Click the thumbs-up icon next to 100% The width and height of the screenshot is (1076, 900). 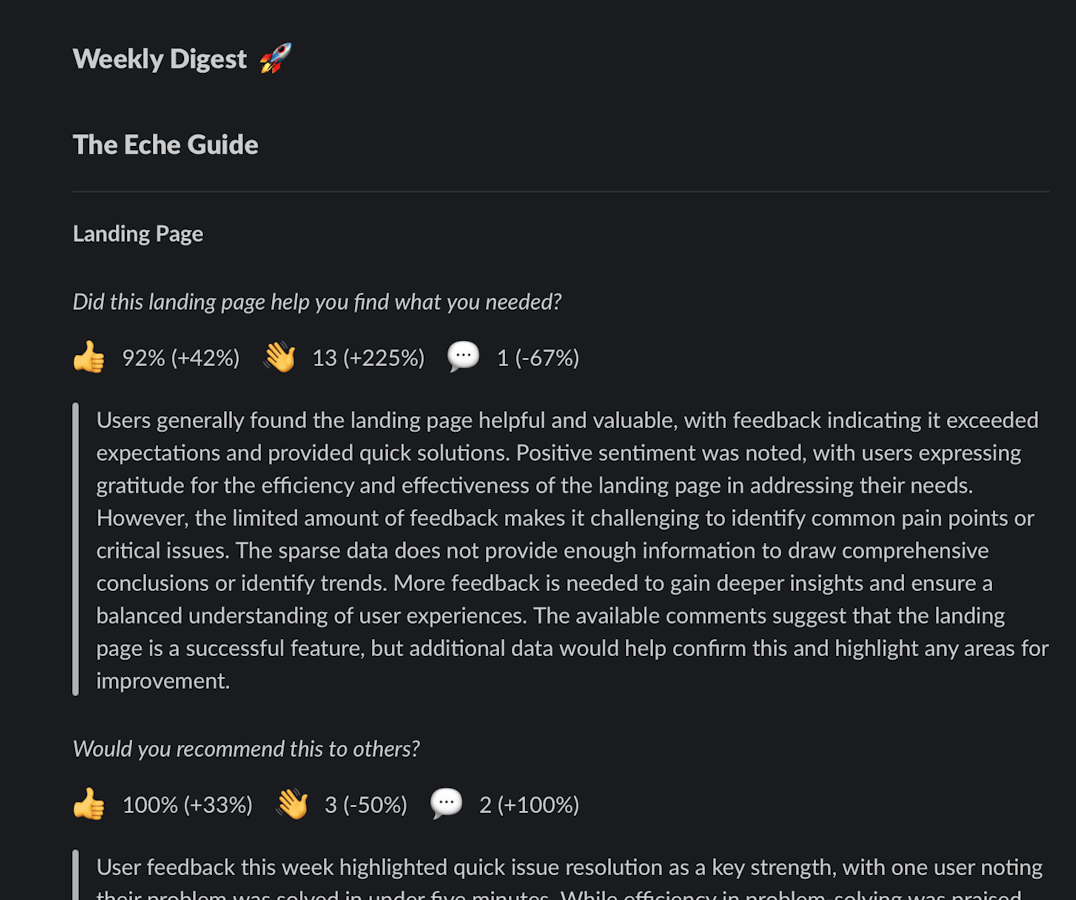click(x=89, y=804)
